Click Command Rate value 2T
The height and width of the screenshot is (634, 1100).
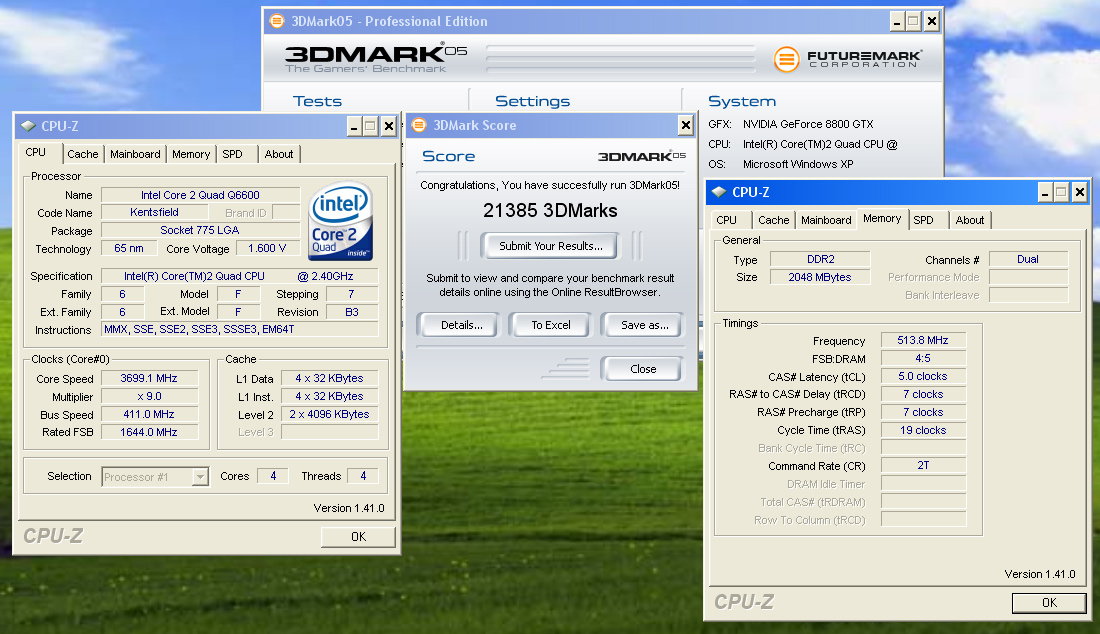pos(923,466)
